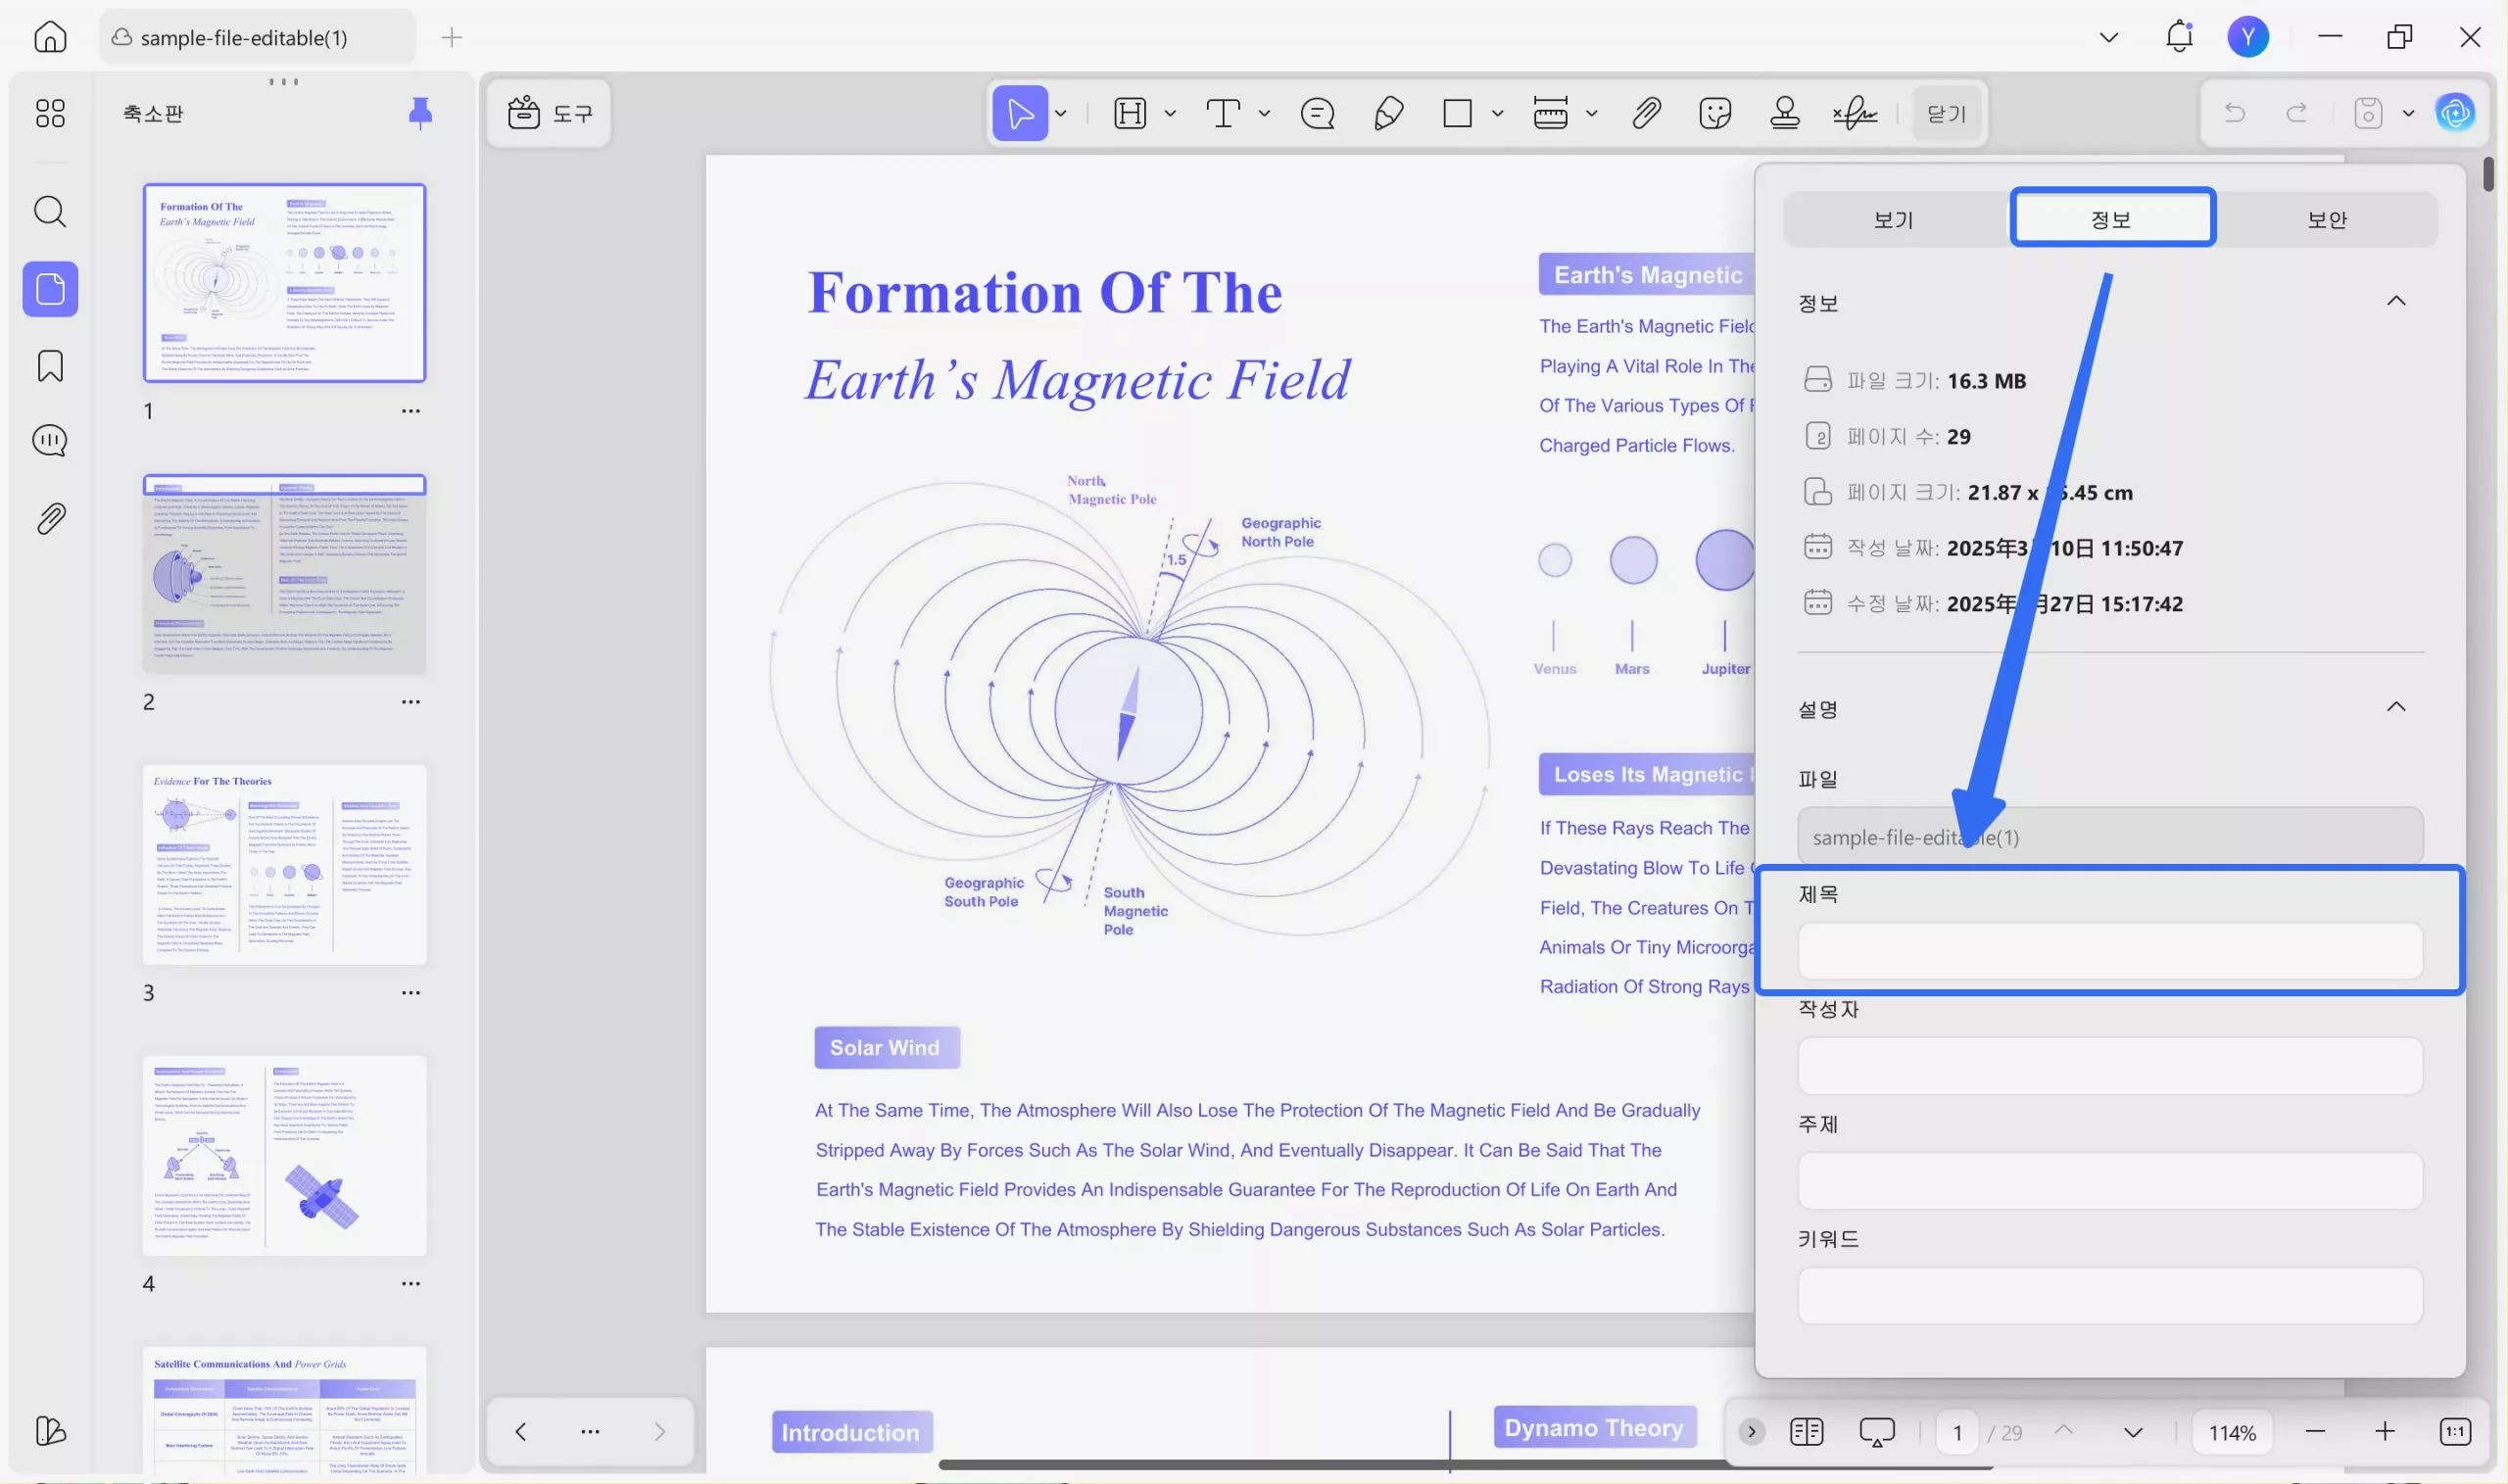2508x1484 pixels.
Task: Click the page number field
Action: [1957, 1432]
